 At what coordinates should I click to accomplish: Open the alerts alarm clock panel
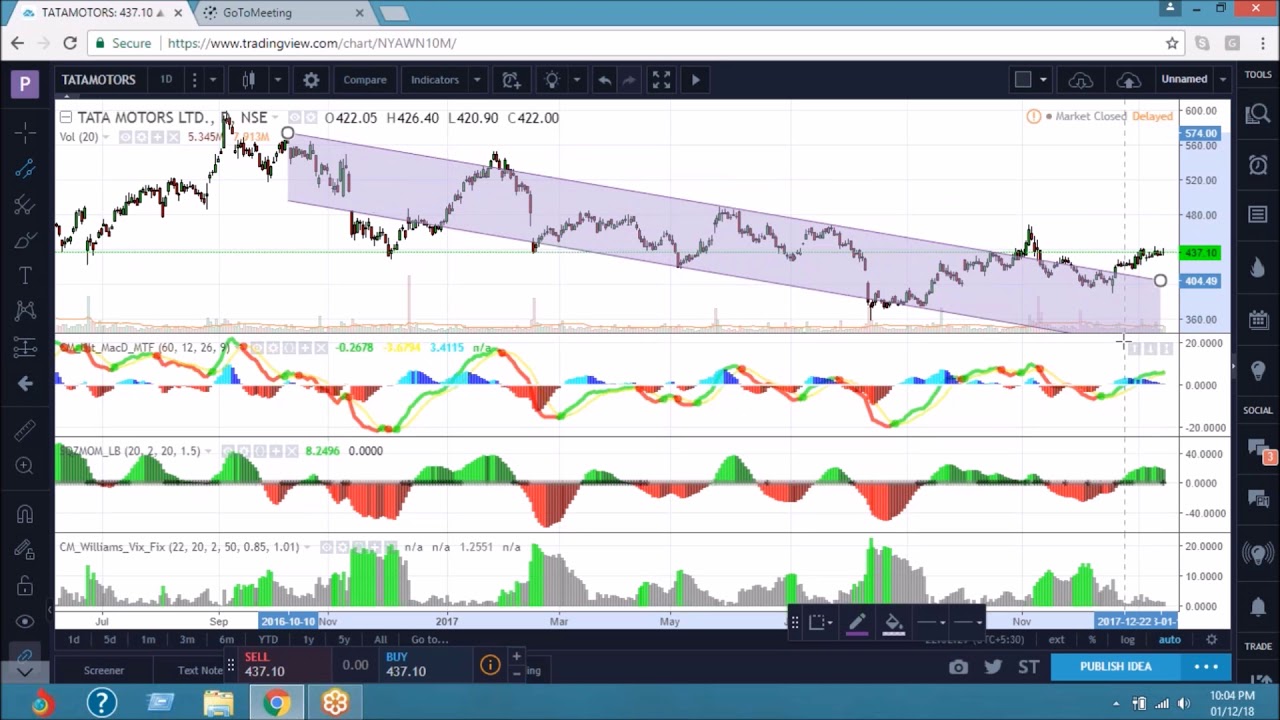click(x=1258, y=164)
